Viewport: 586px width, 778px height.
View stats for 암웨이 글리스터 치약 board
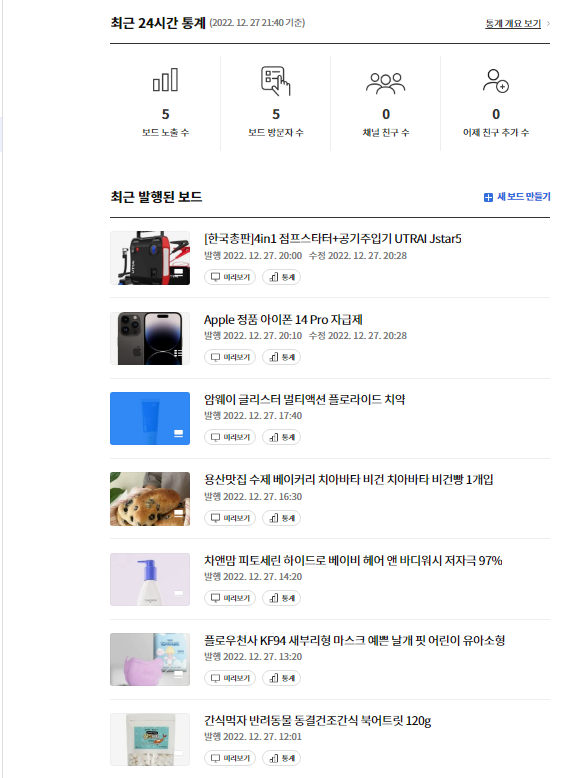[281, 437]
